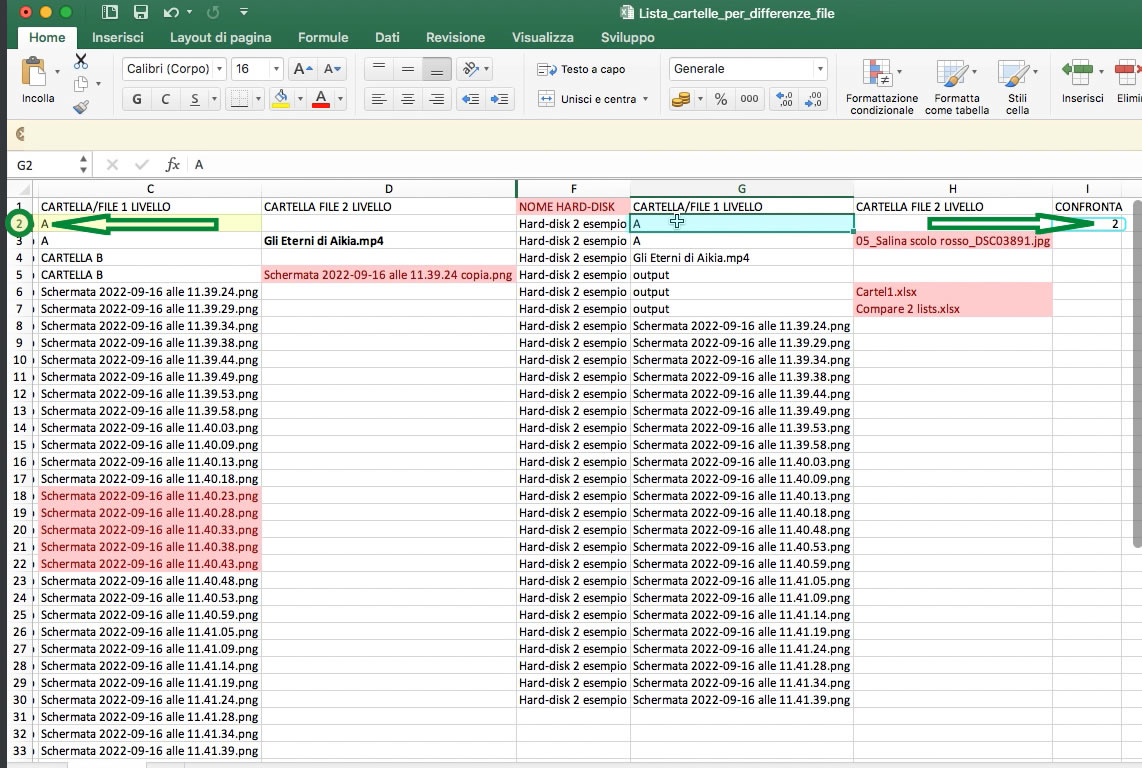
Task: Open Stili cella gallery
Action: pyautogui.click(x=1017, y=87)
